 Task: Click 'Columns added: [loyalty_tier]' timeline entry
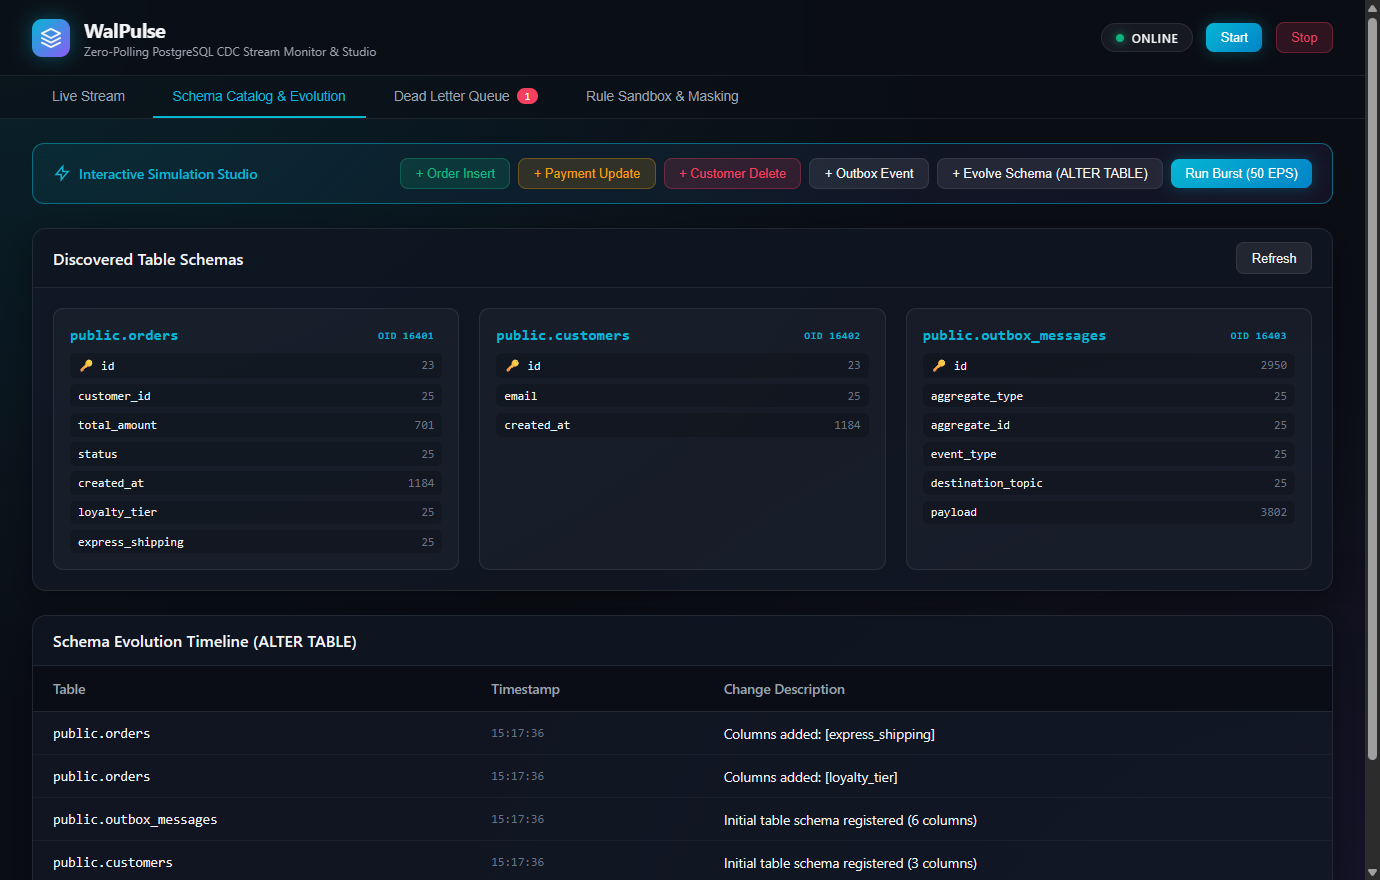(x=810, y=777)
